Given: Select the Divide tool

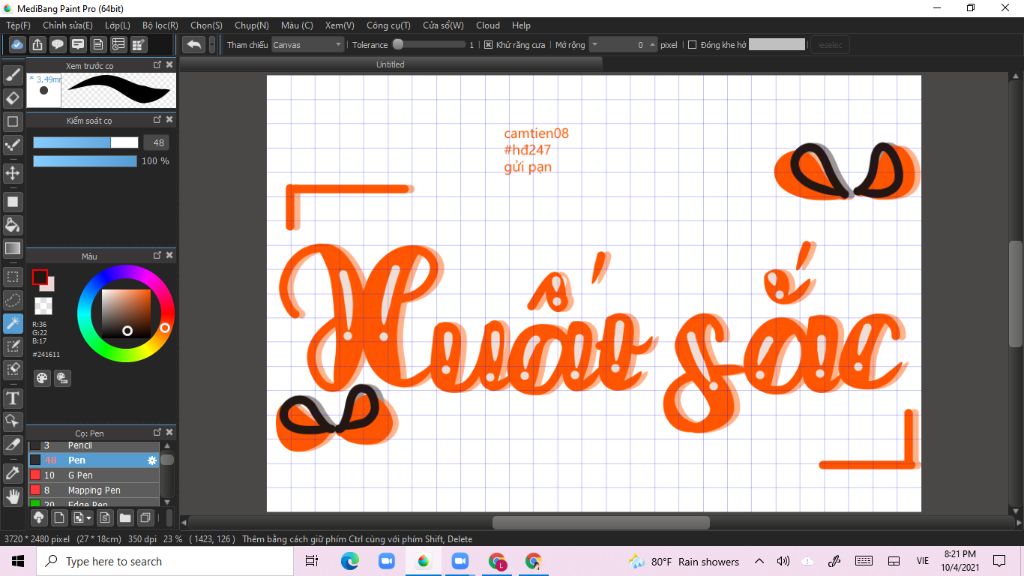Looking at the screenshot, I should (x=12, y=445).
